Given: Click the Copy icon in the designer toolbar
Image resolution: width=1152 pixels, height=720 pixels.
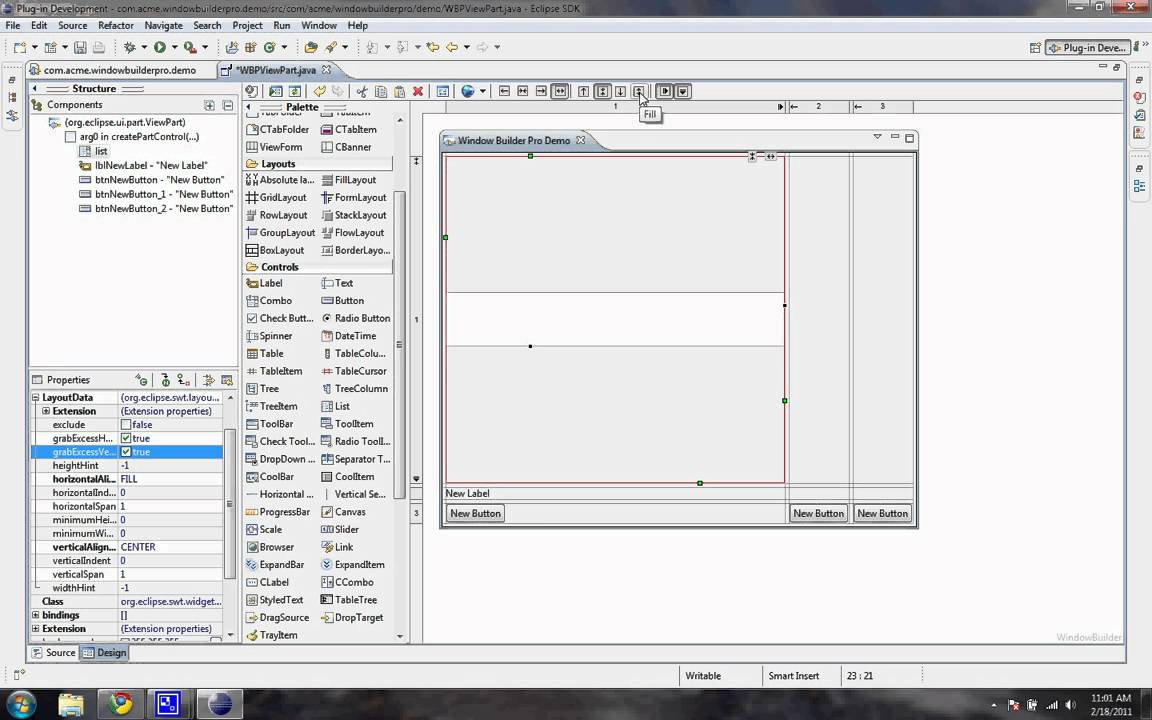Looking at the screenshot, I should click(381, 91).
